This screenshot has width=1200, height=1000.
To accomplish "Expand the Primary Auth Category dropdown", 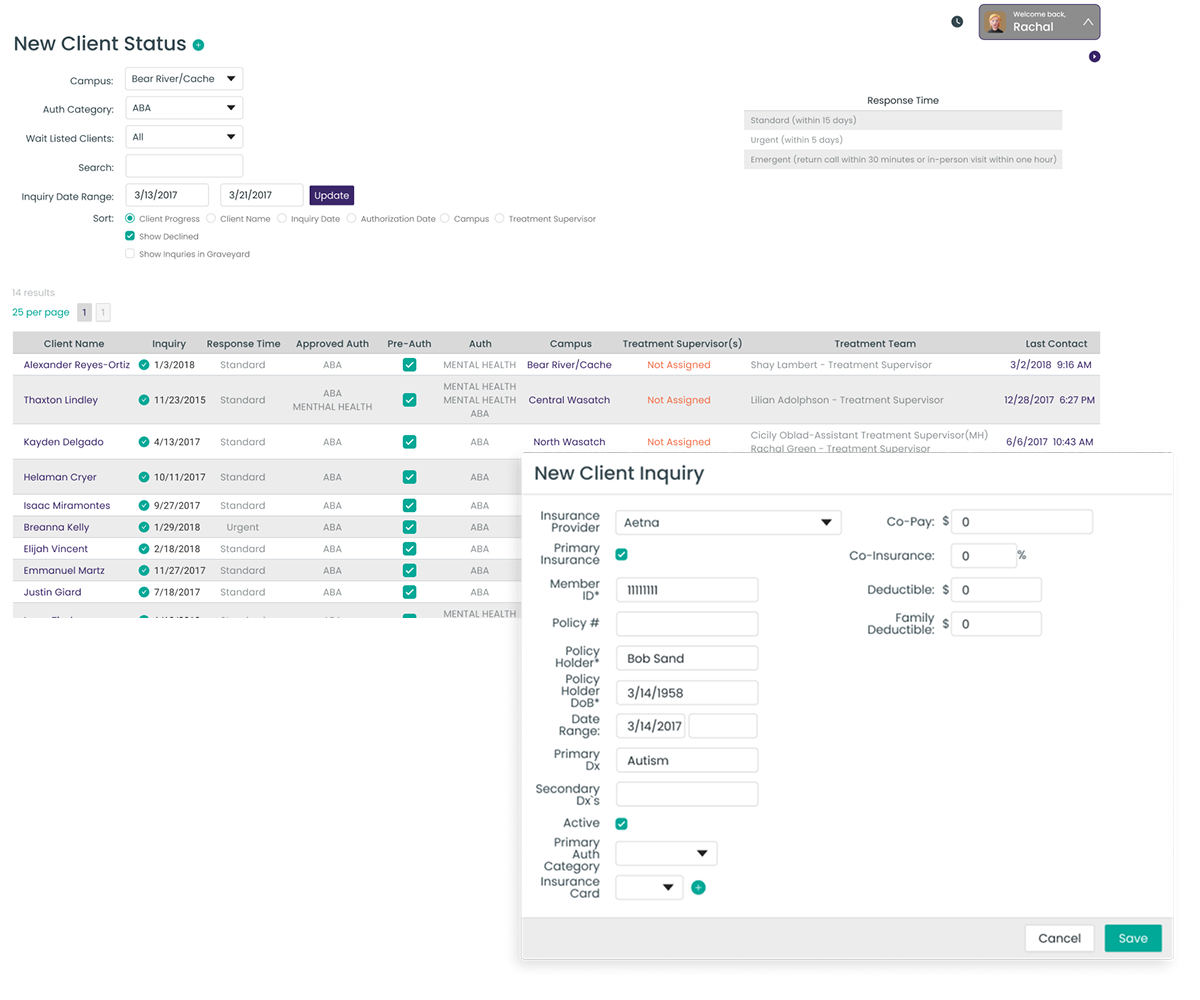I will [x=666, y=854].
